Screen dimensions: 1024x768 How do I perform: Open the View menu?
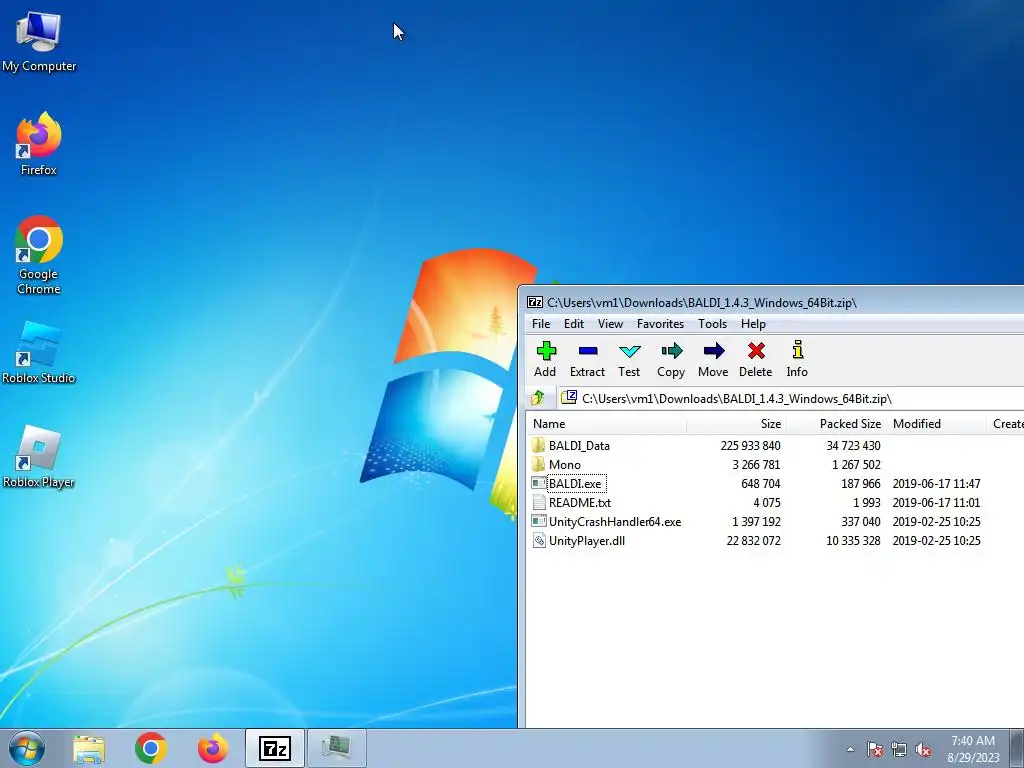[611, 324]
